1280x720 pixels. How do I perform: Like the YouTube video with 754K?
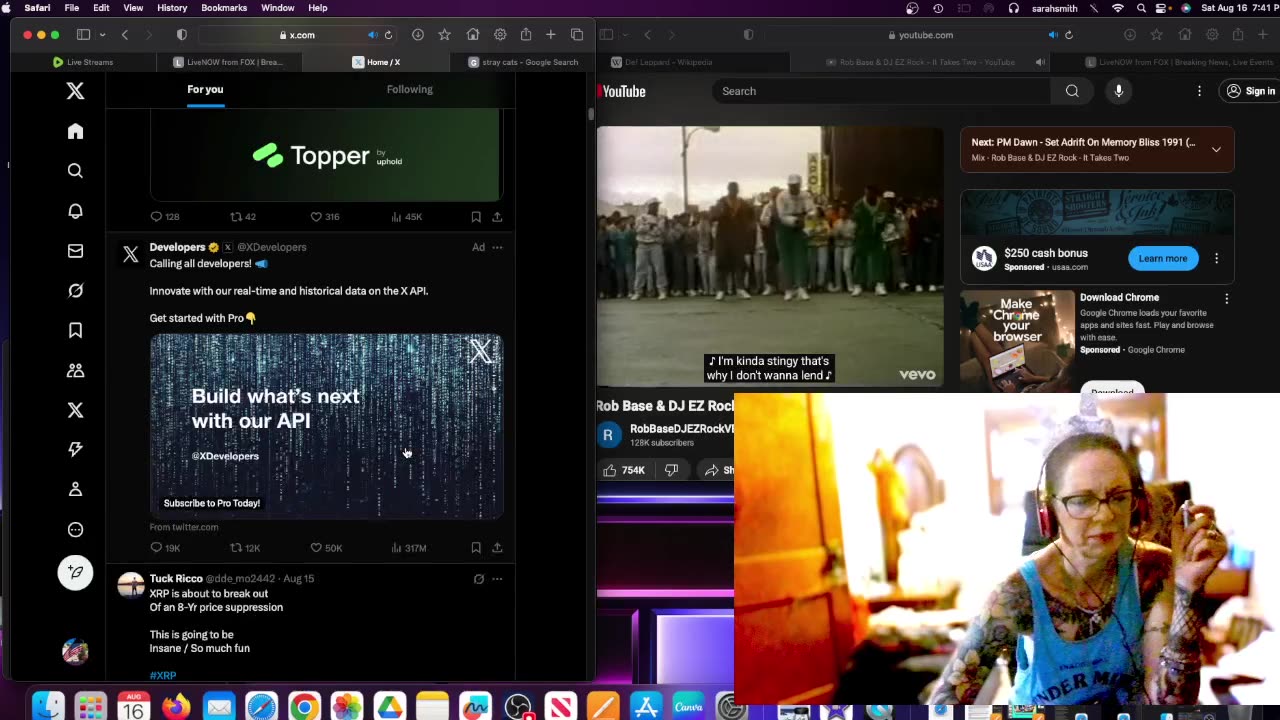(624, 470)
